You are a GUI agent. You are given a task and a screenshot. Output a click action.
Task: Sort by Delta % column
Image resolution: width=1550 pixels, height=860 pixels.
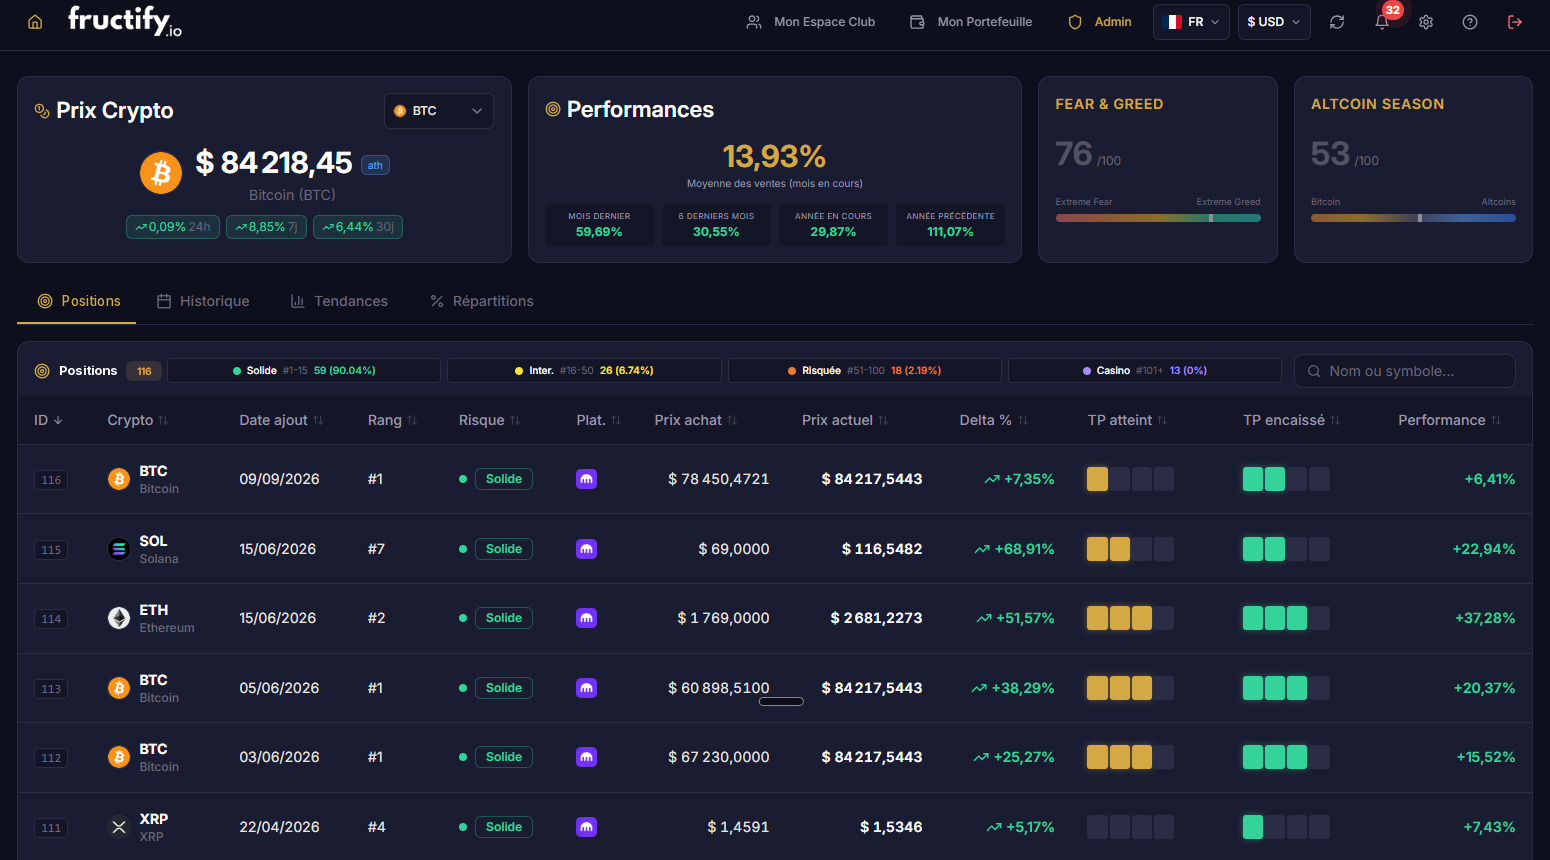(x=994, y=420)
